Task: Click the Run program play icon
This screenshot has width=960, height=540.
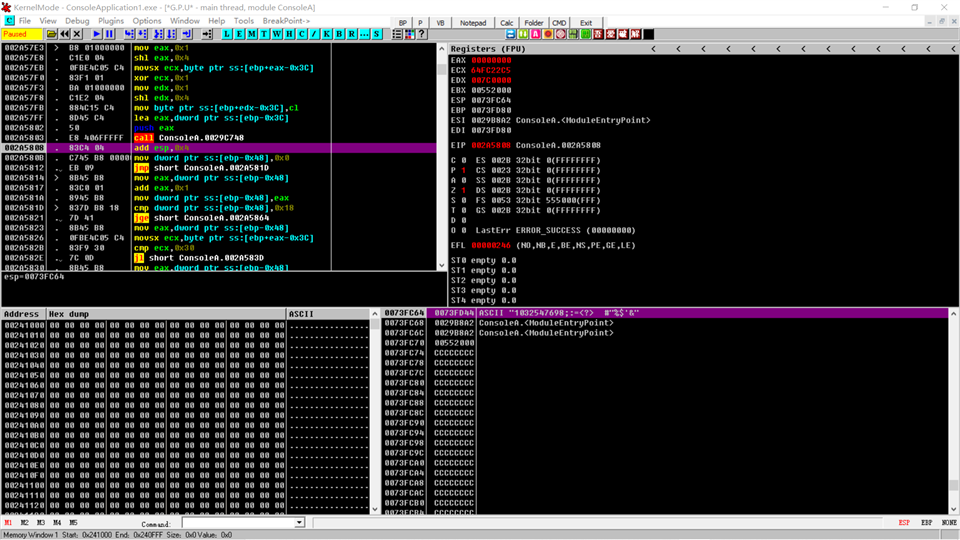Action: (97, 34)
